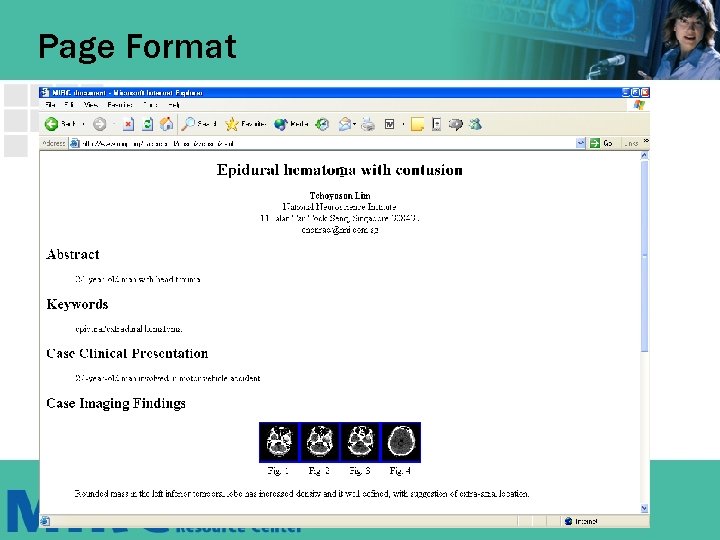Open the Favorites menu
The image size is (720, 540).
pos(120,105)
